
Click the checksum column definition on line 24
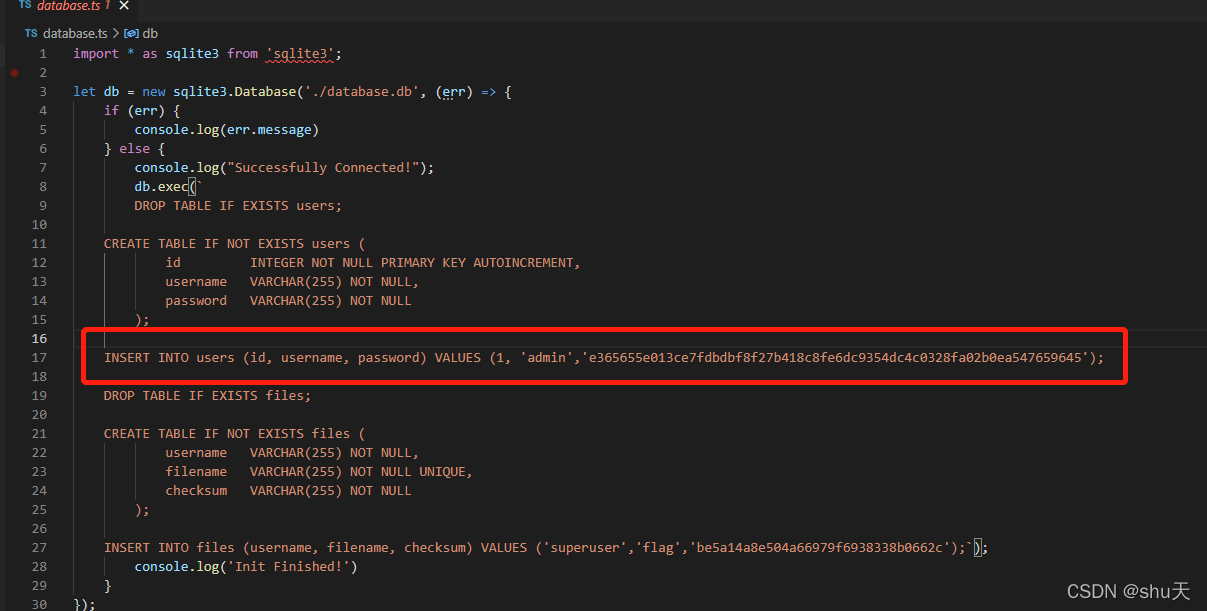coord(288,491)
